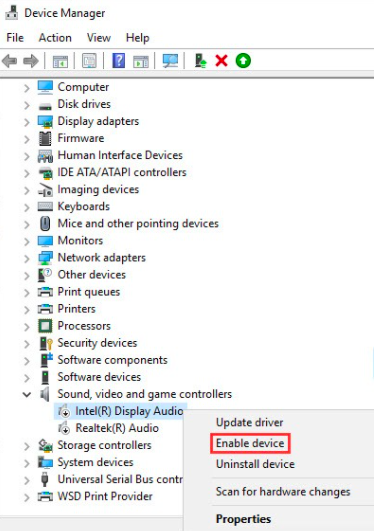Click the Computer category icon
Viewport: 374px width, 531px height.
click(x=45, y=87)
